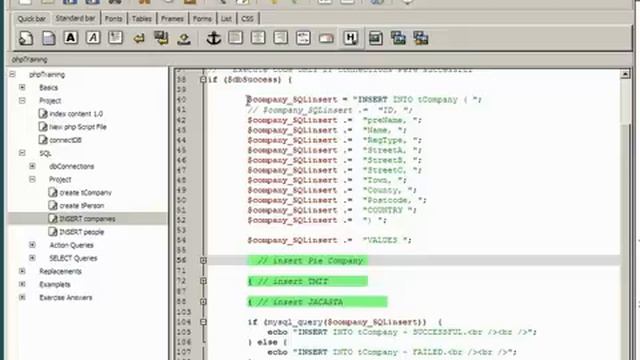
Task: Click the stacked windows with yellow arrow icon
Action: click(x=161, y=38)
